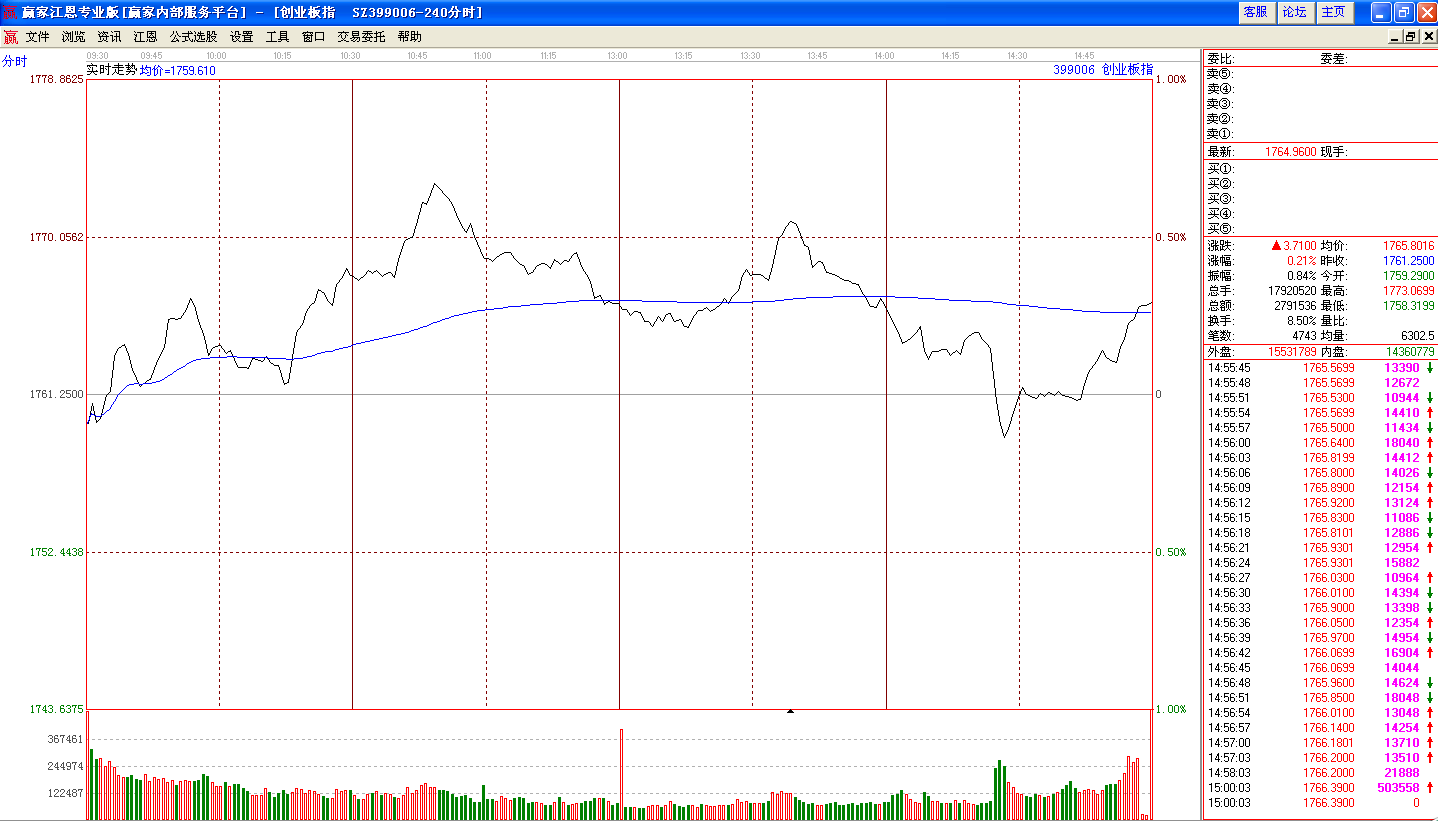Click the small black triangle marker under chart
1438x821 pixels.
click(790, 711)
